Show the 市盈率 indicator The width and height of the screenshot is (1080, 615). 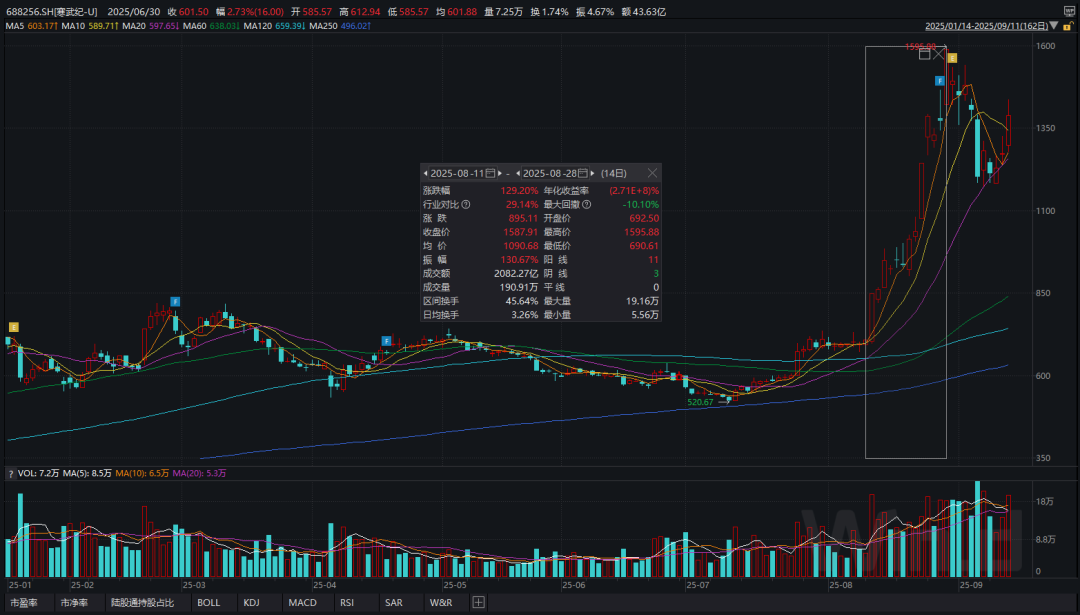click(x=26, y=603)
